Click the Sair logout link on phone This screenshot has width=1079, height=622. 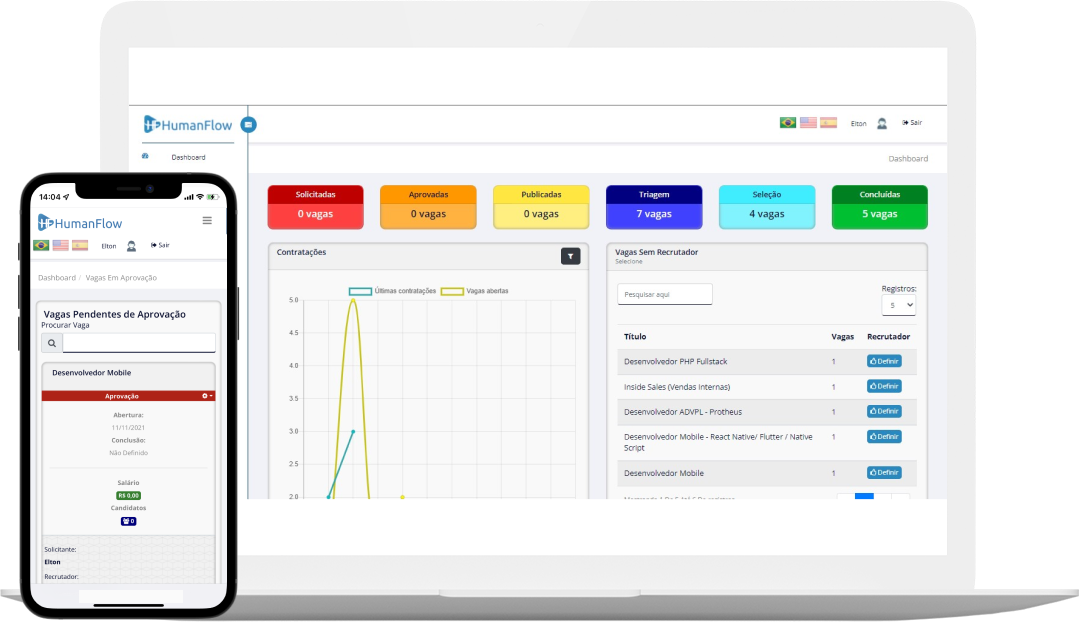pyautogui.click(x=160, y=245)
